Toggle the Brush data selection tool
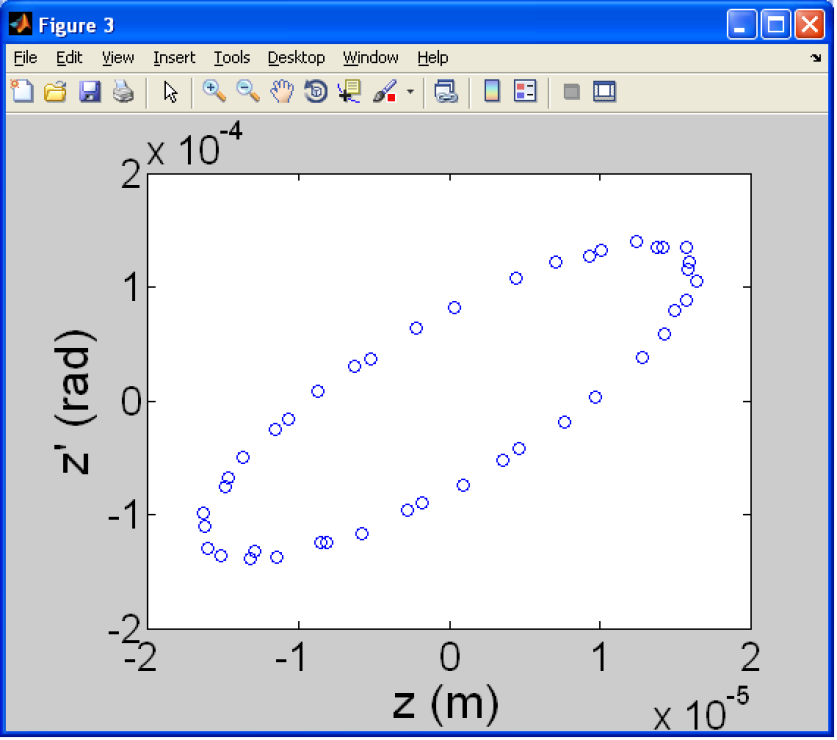This screenshot has width=837, height=740. (385, 91)
